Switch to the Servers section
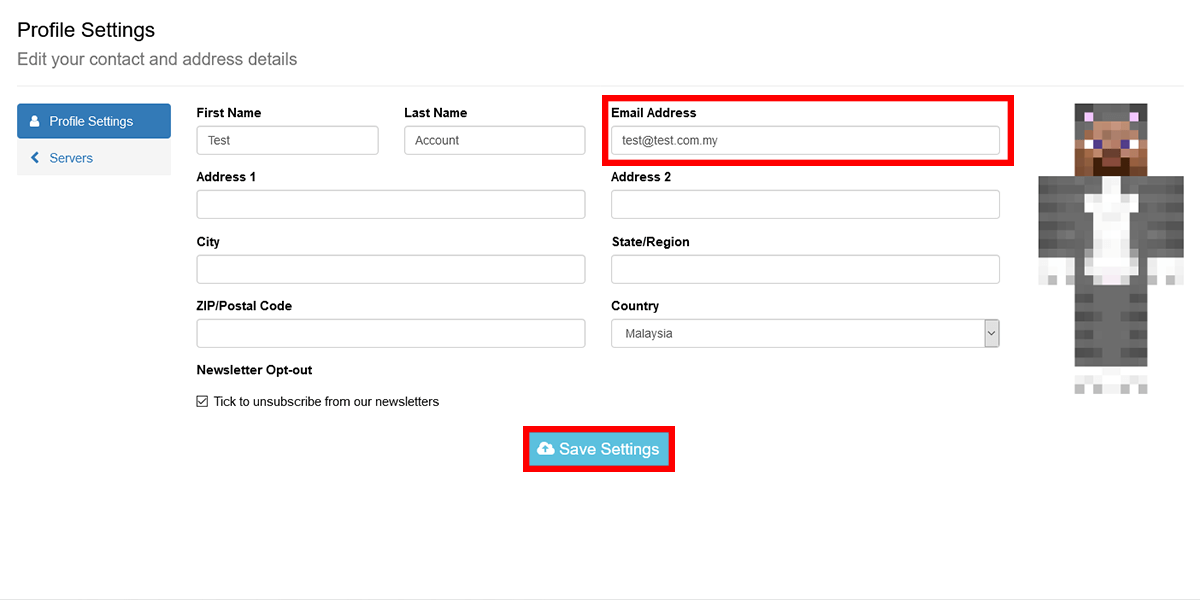 70,157
